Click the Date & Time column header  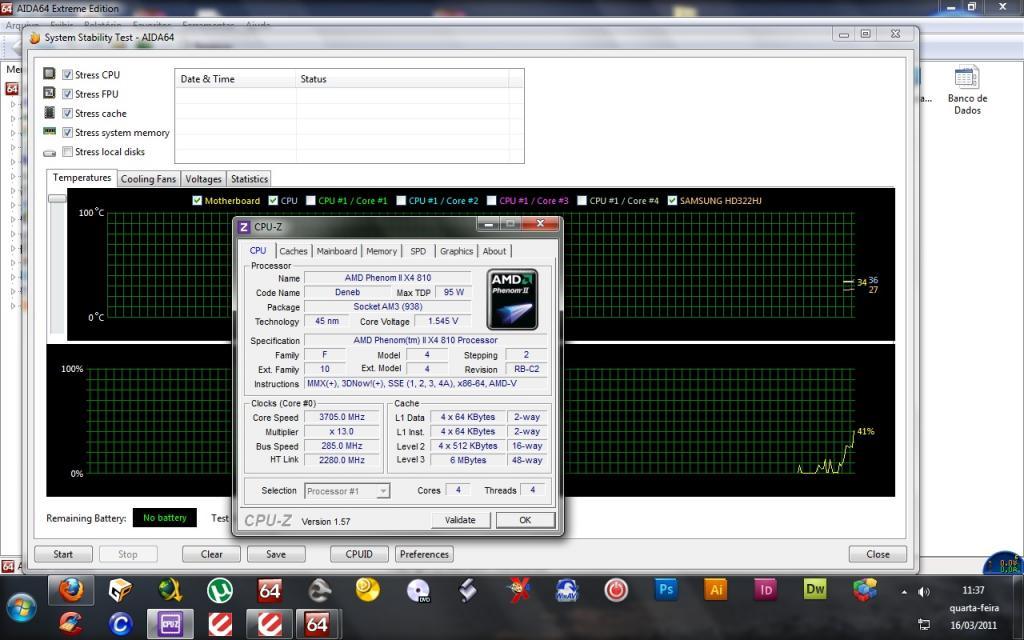click(x=235, y=79)
